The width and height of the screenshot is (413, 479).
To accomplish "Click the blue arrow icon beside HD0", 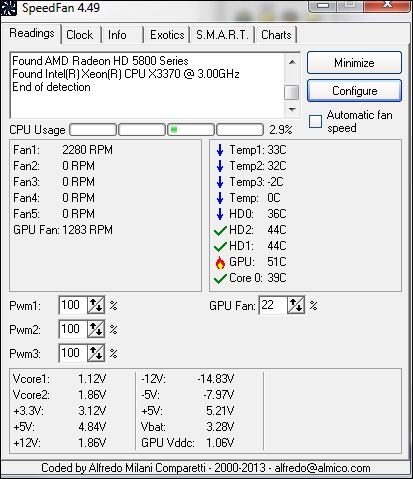I will point(220,214).
